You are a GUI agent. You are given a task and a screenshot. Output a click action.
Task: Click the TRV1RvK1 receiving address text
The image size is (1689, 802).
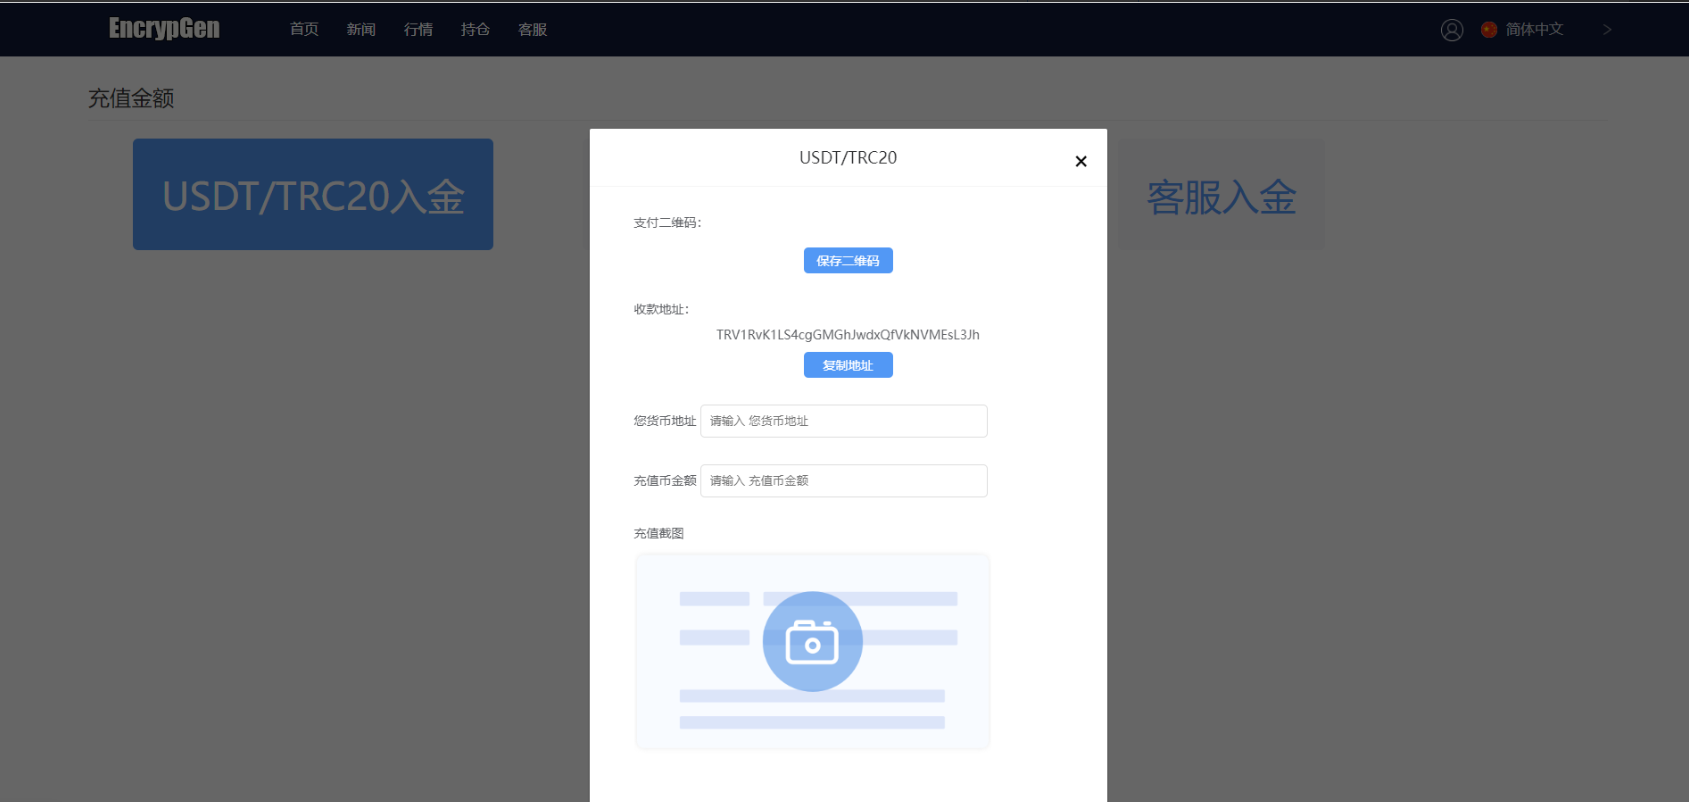pos(847,335)
